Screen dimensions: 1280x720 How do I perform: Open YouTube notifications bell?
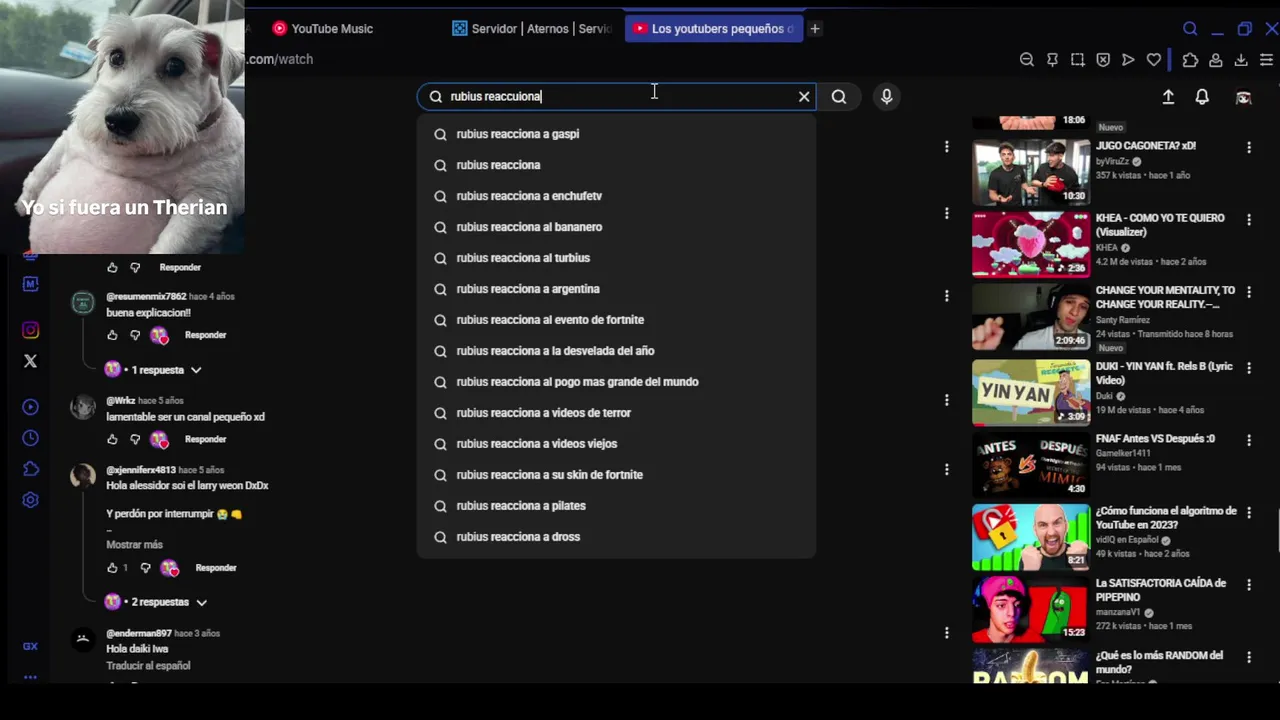[1202, 96]
